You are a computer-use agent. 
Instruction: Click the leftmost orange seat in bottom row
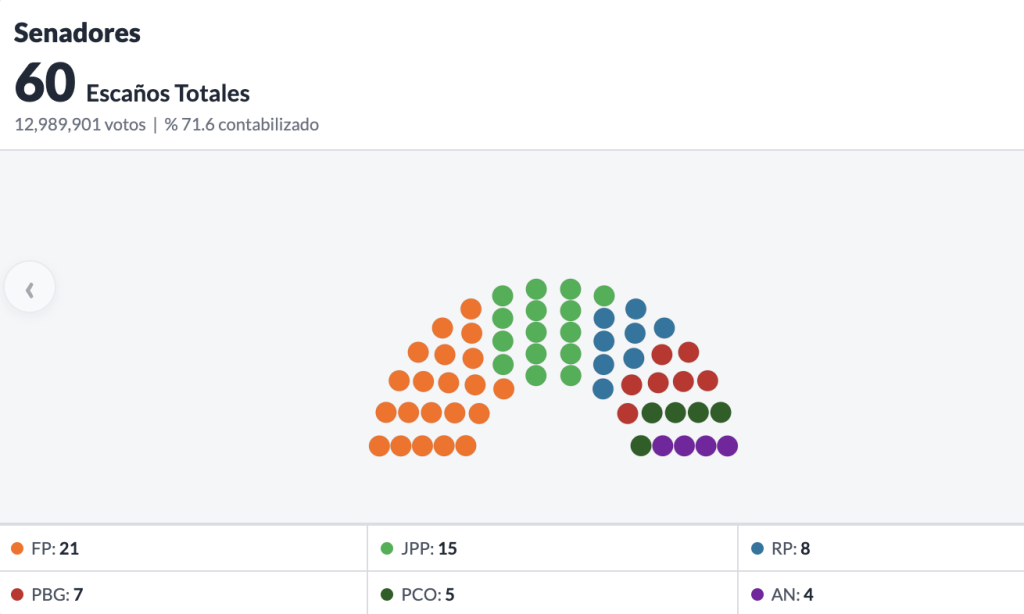coord(379,446)
